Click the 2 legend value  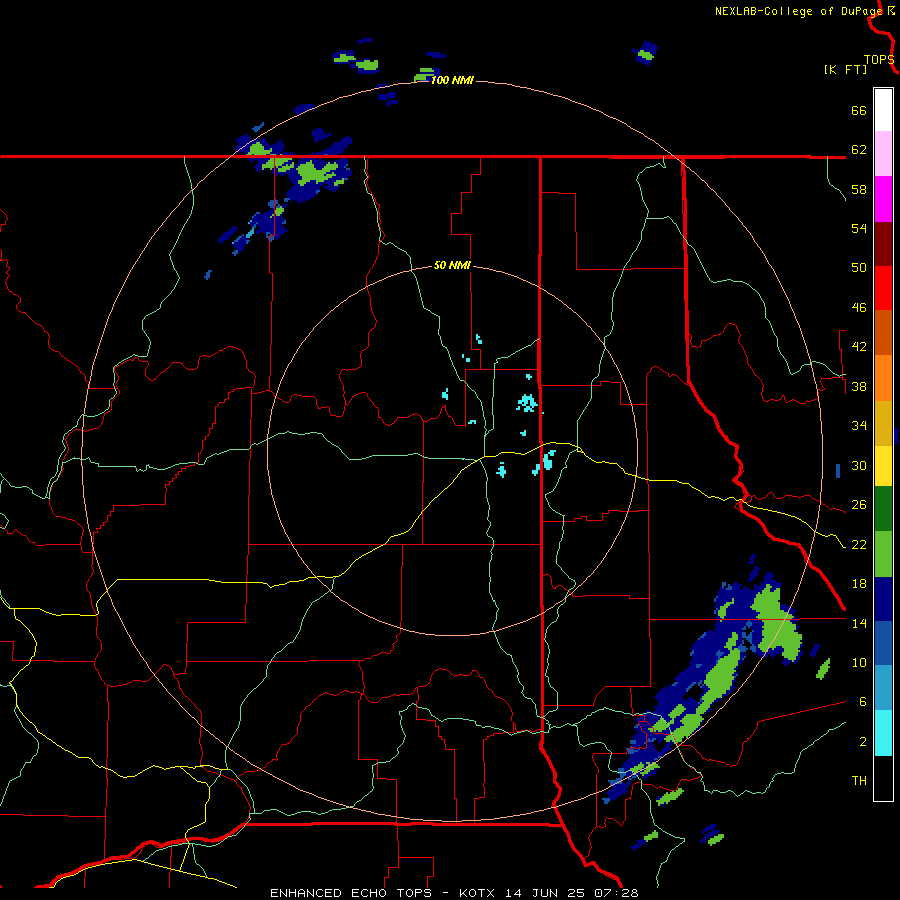click(863, 742)
